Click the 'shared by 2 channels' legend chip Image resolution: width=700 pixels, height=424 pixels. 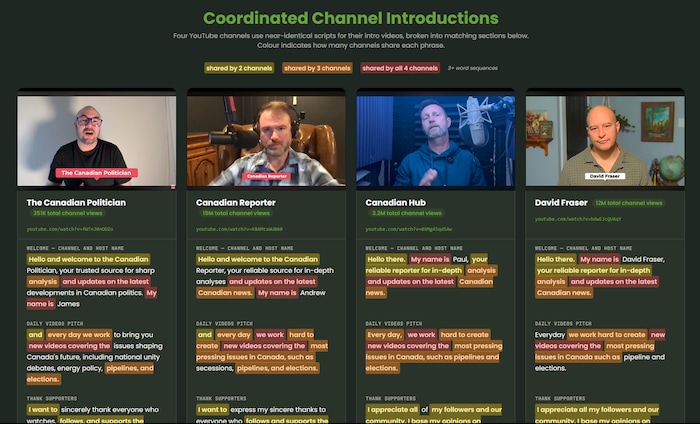click(239, 68)
